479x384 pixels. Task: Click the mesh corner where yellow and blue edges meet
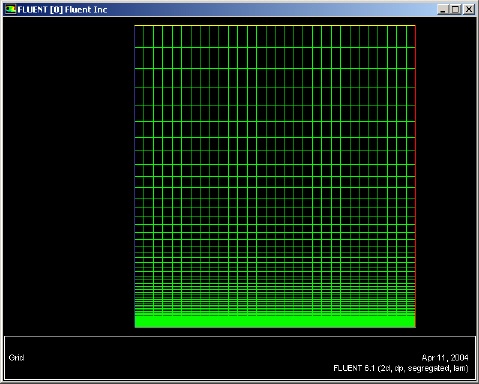(x=135, y=25)
